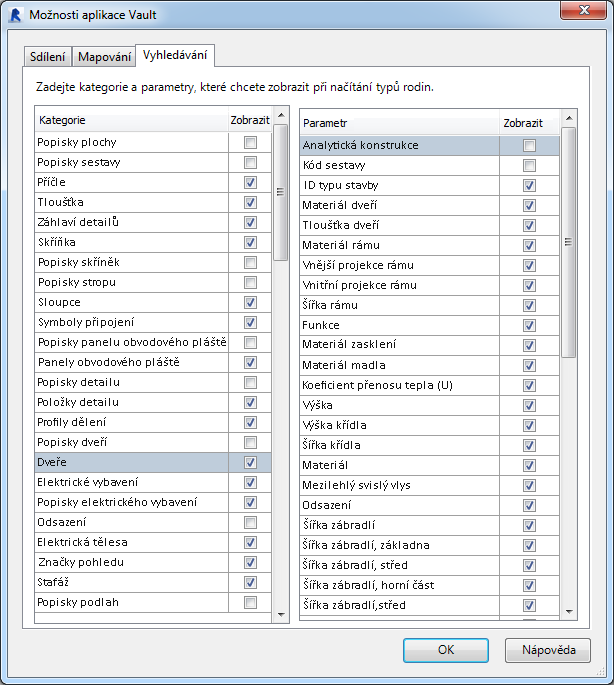
Task: Check the Popisky podlah checkbox
Action: tap(250, 602)
